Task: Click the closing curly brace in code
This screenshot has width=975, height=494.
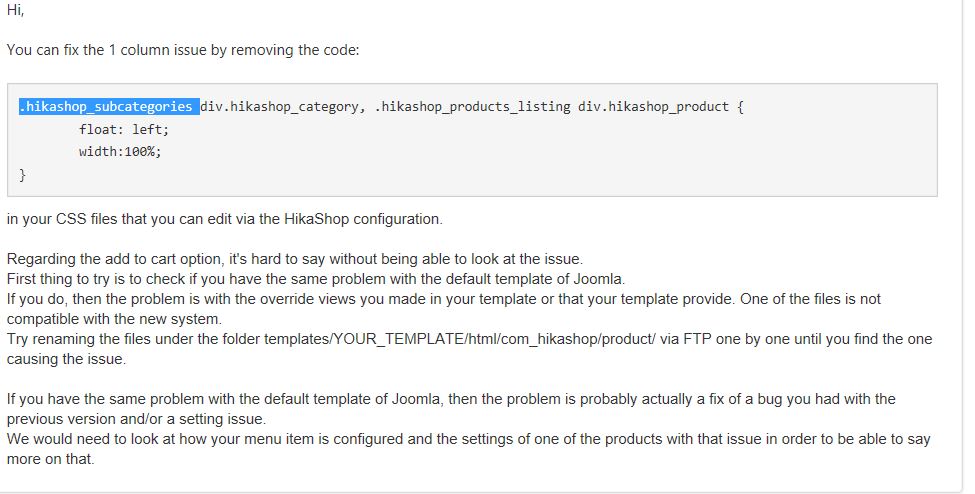Action: [23, 175]
